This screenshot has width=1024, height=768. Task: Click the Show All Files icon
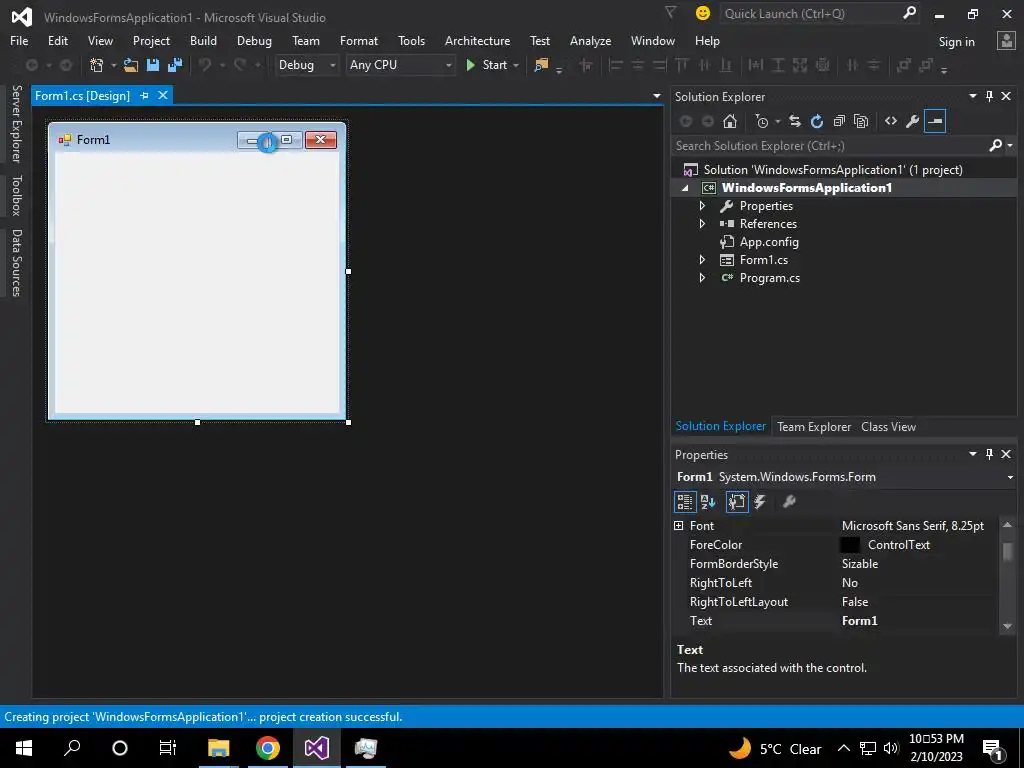point(861,121)
